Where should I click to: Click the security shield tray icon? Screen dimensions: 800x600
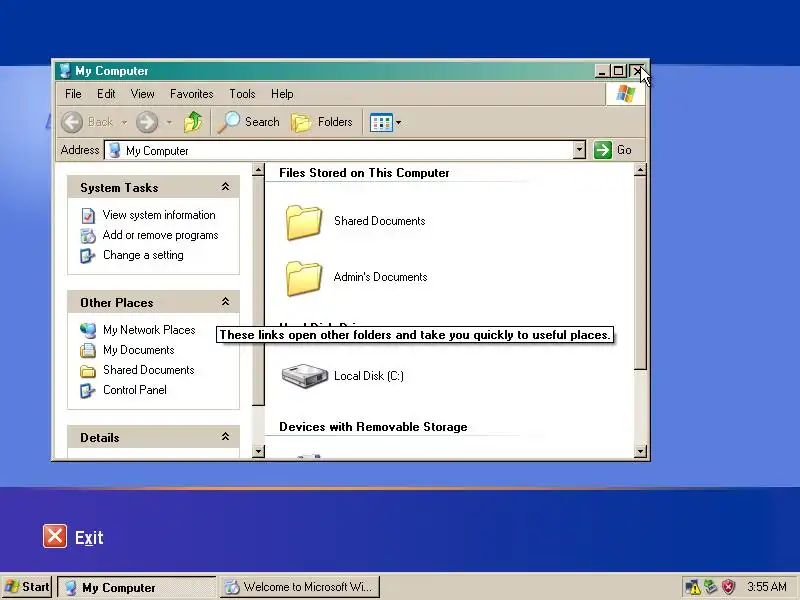pos(729,587)
